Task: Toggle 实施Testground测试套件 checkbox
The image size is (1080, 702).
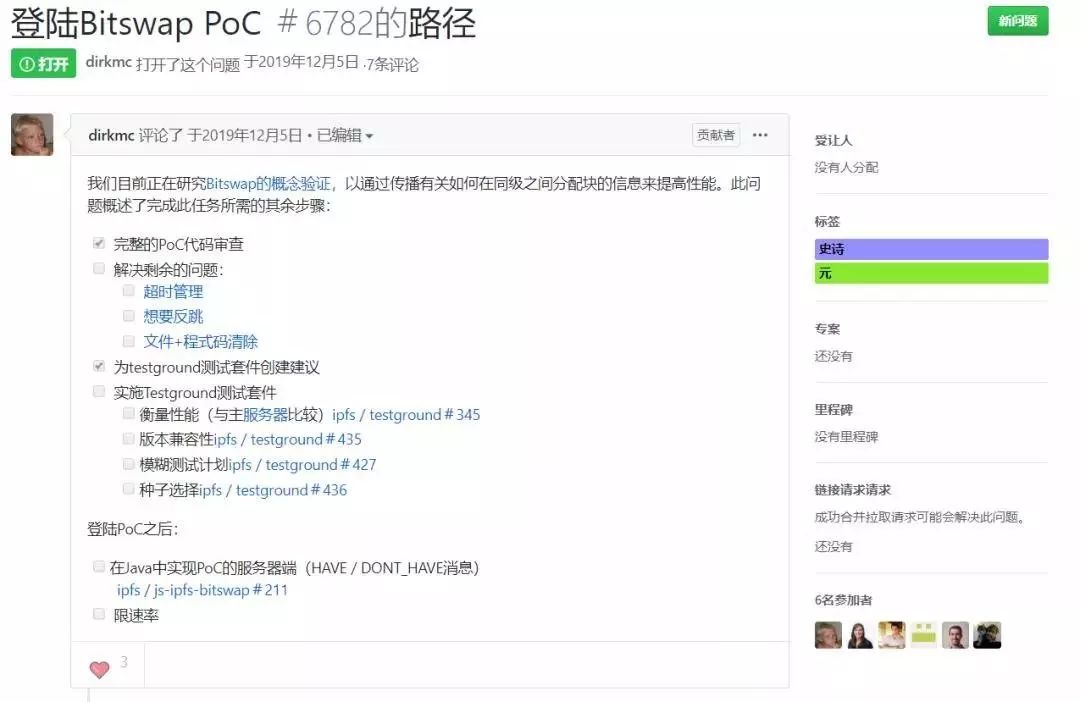Action: pos(99,391)
